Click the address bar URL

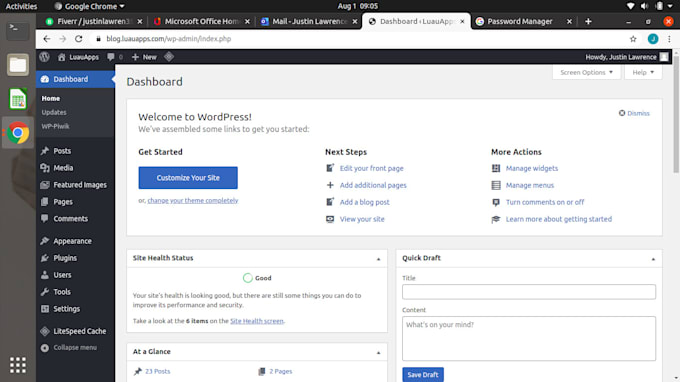[169, 39]
